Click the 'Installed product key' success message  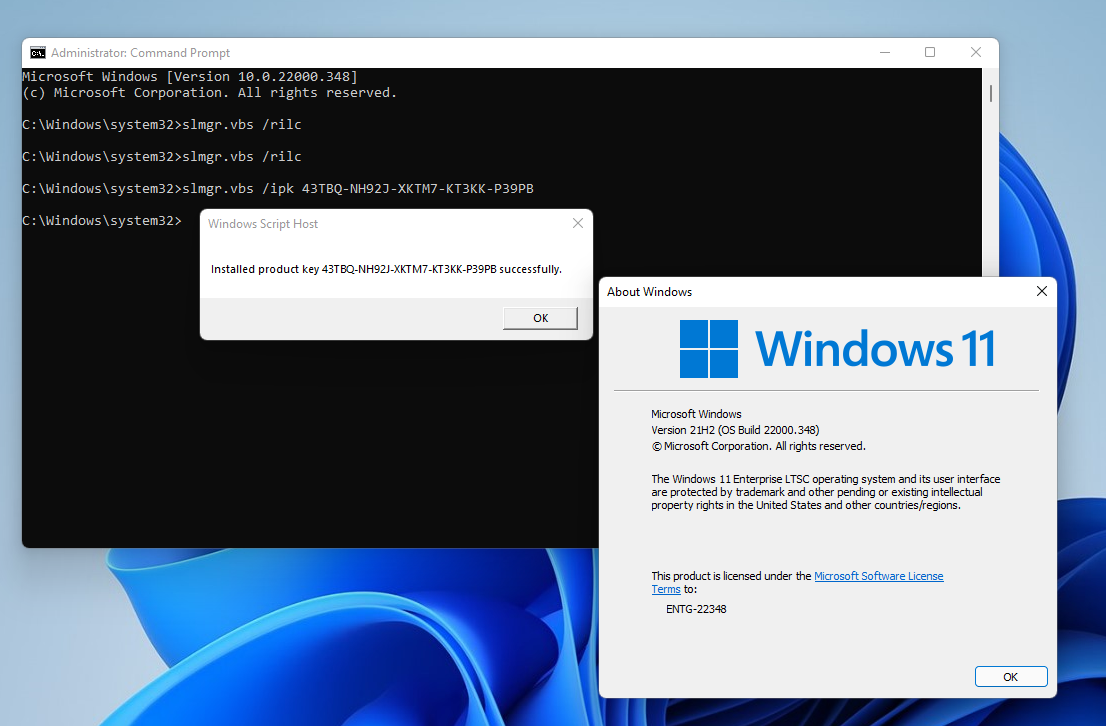(x=386, y=269)
